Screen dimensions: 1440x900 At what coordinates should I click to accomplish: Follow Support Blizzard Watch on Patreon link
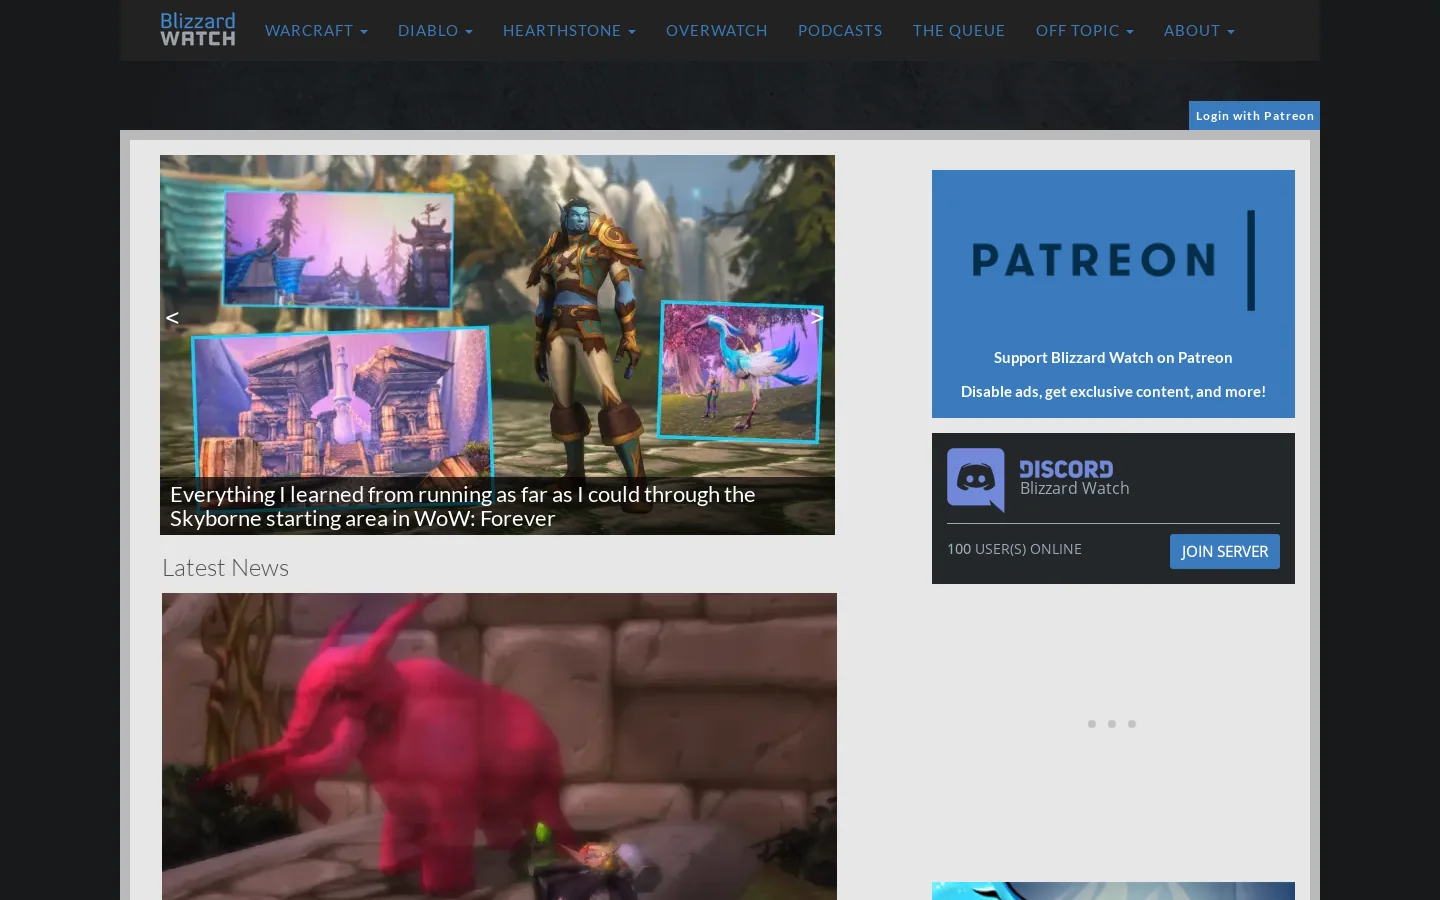[x=1113, y=358]
